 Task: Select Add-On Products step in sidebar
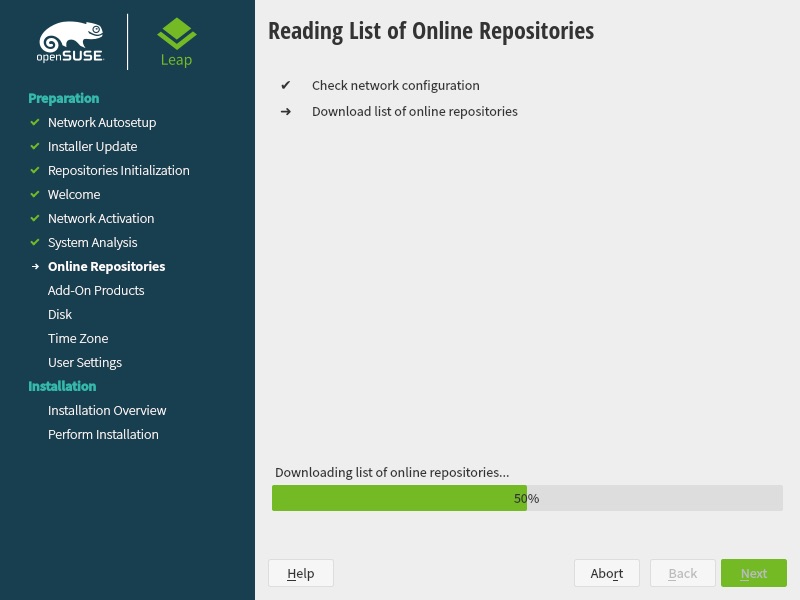96,290
